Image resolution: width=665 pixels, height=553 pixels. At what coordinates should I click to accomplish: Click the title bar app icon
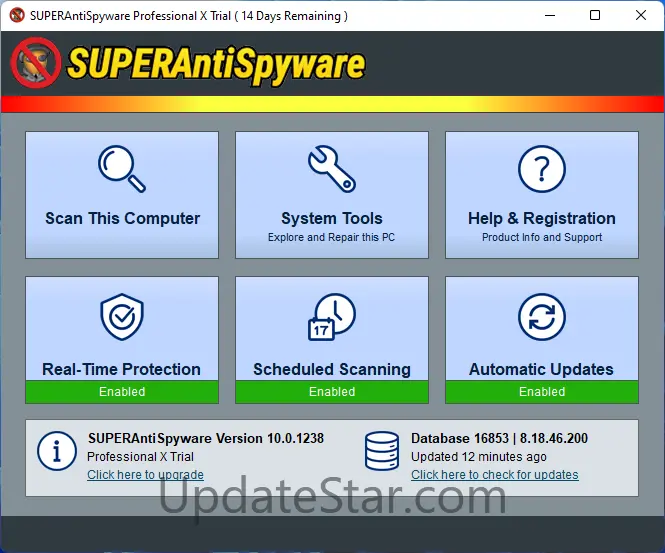(x=17, y=15)
